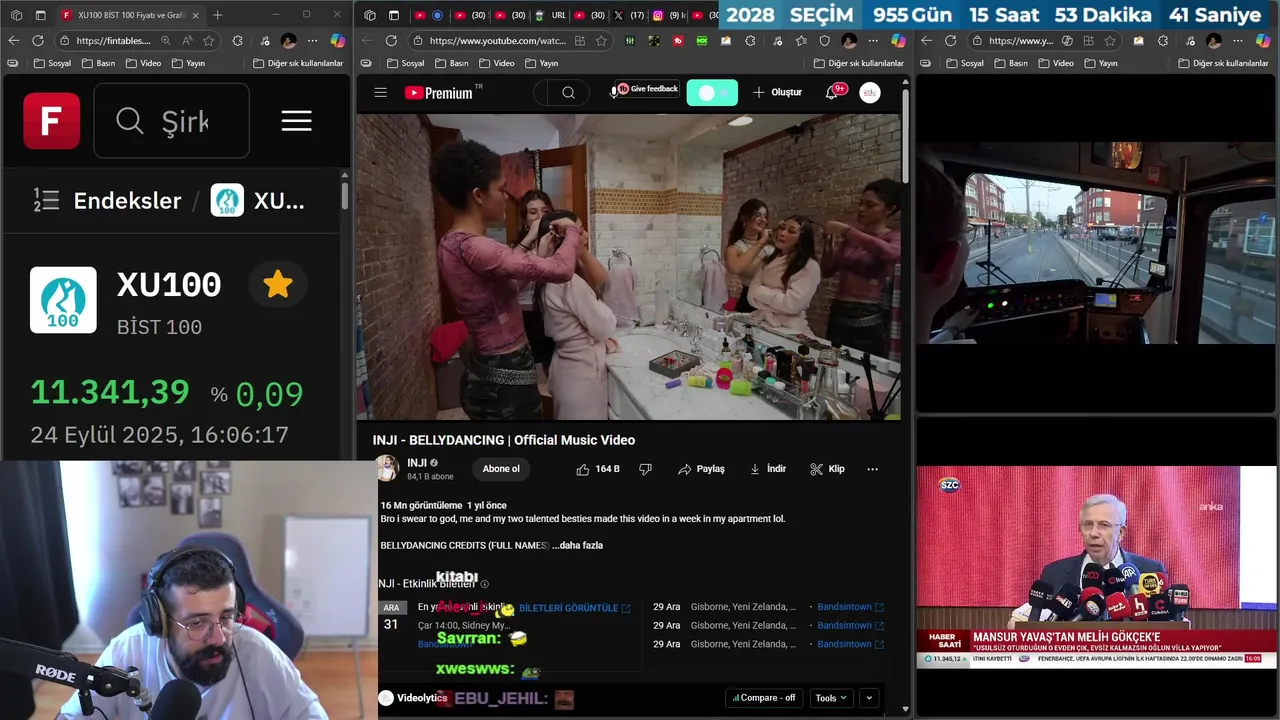The height and width of the screenshot is (720, 1280).
Task: Add Fintables page to favorites star
Action: click(x=209, y=41)
